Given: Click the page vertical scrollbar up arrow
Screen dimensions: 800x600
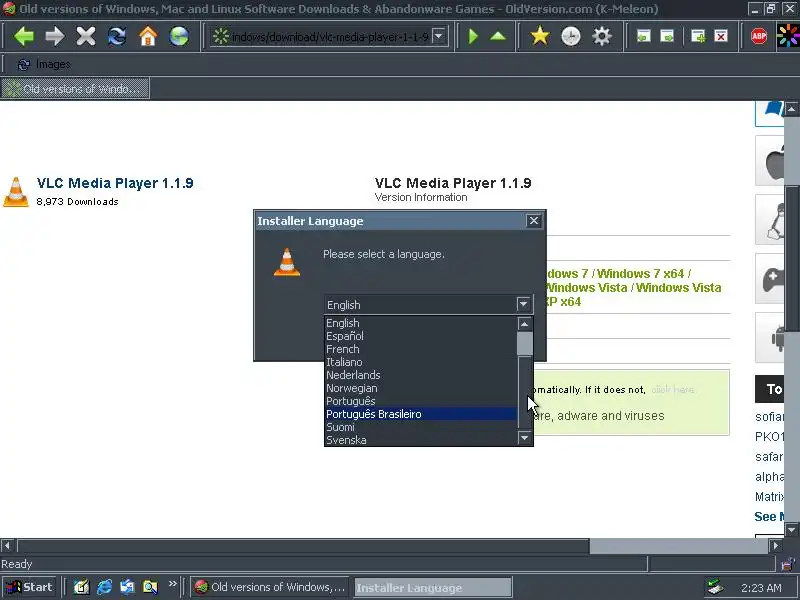Looking at the screenshot, I should tap(792, 109).
